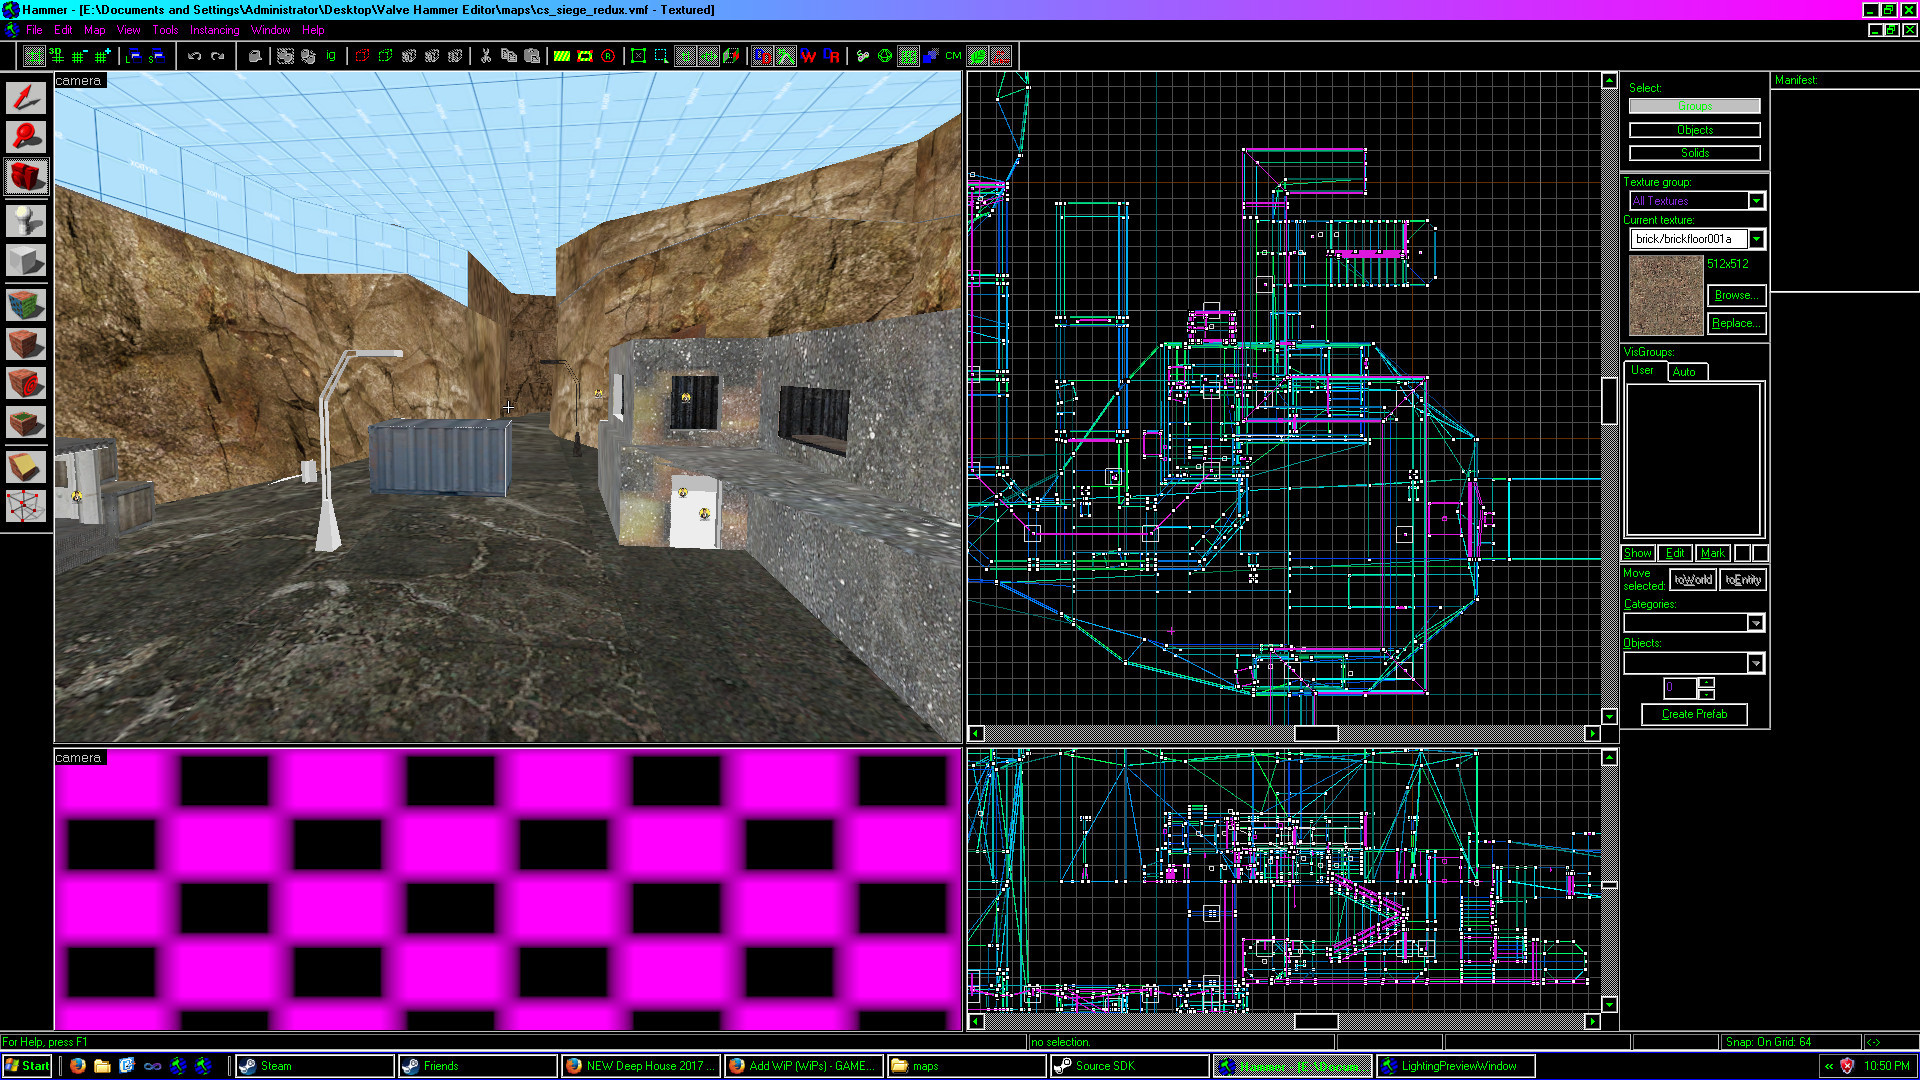Select the Block creation tool
The image size is (1920, 1080).
(25, 260)
